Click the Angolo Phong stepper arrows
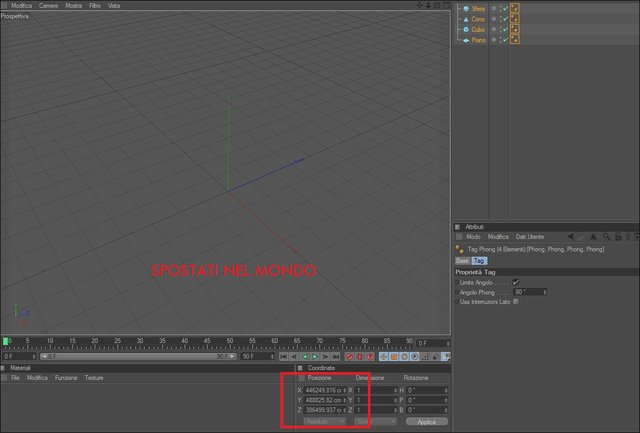The height and width of the screenshot is (433, 640). click(544, 292)
